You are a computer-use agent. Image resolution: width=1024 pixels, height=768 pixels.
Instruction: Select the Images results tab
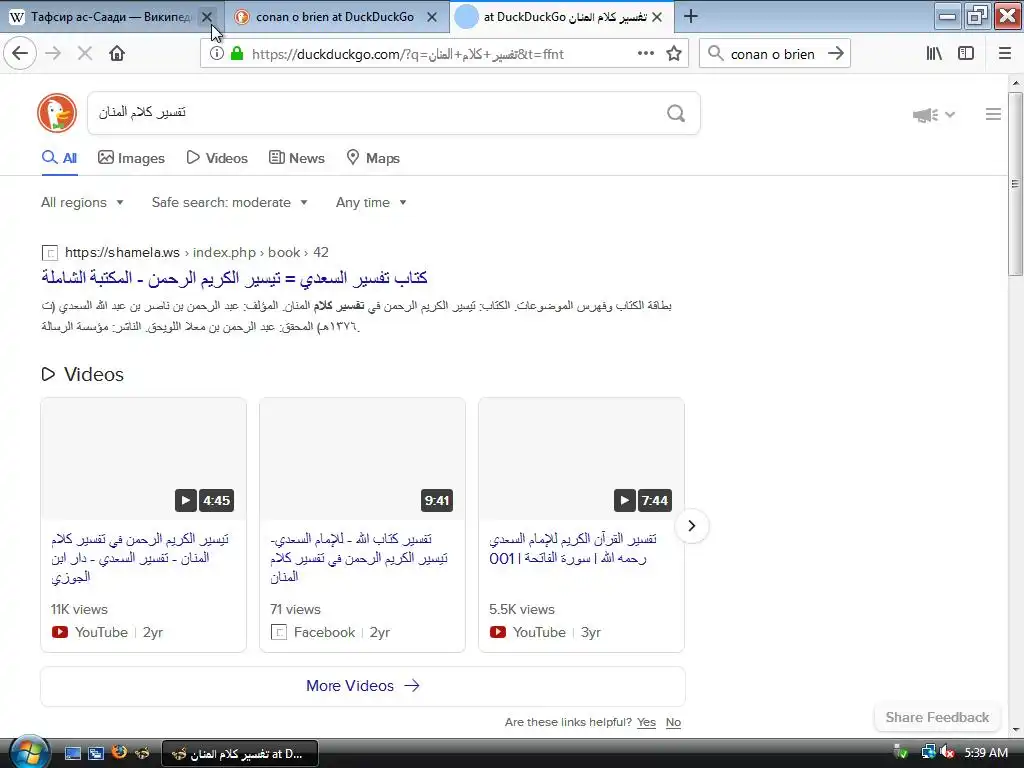(x=131, y=158)
